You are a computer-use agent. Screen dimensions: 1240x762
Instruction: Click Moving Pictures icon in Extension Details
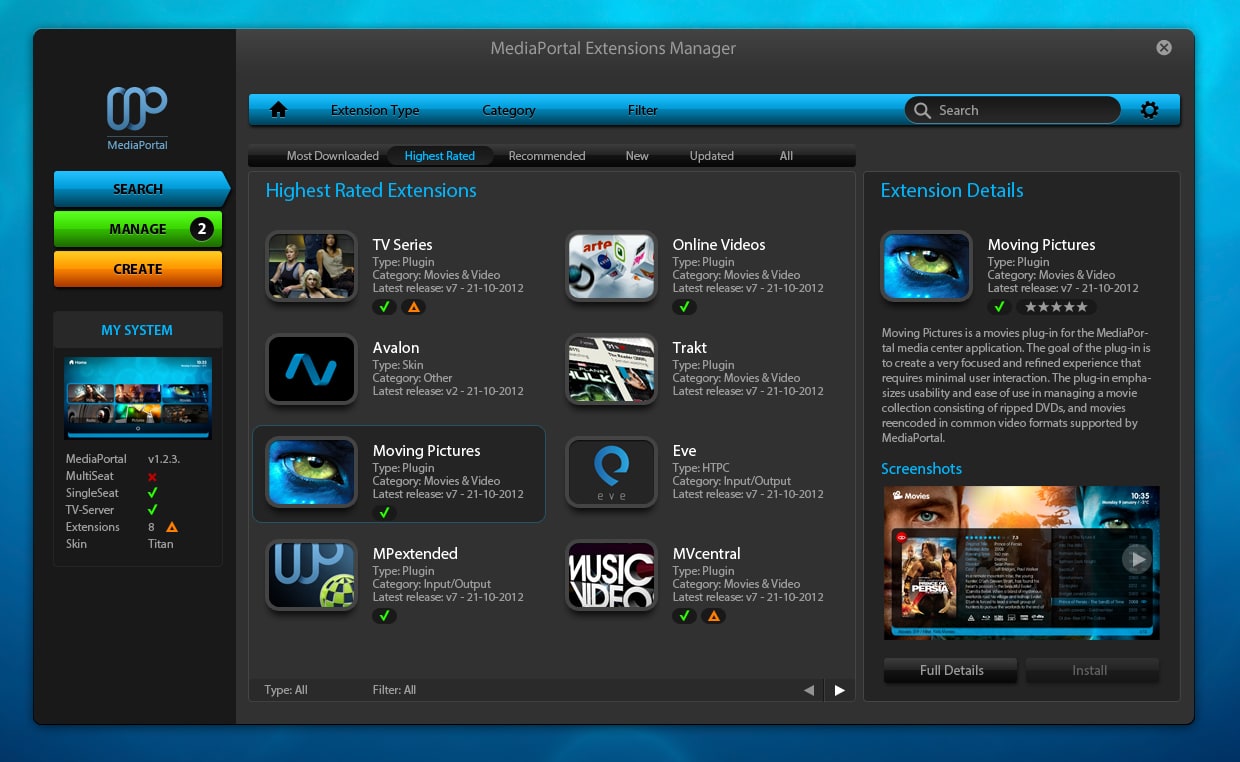pyautogui.click(x=926, y=266)
